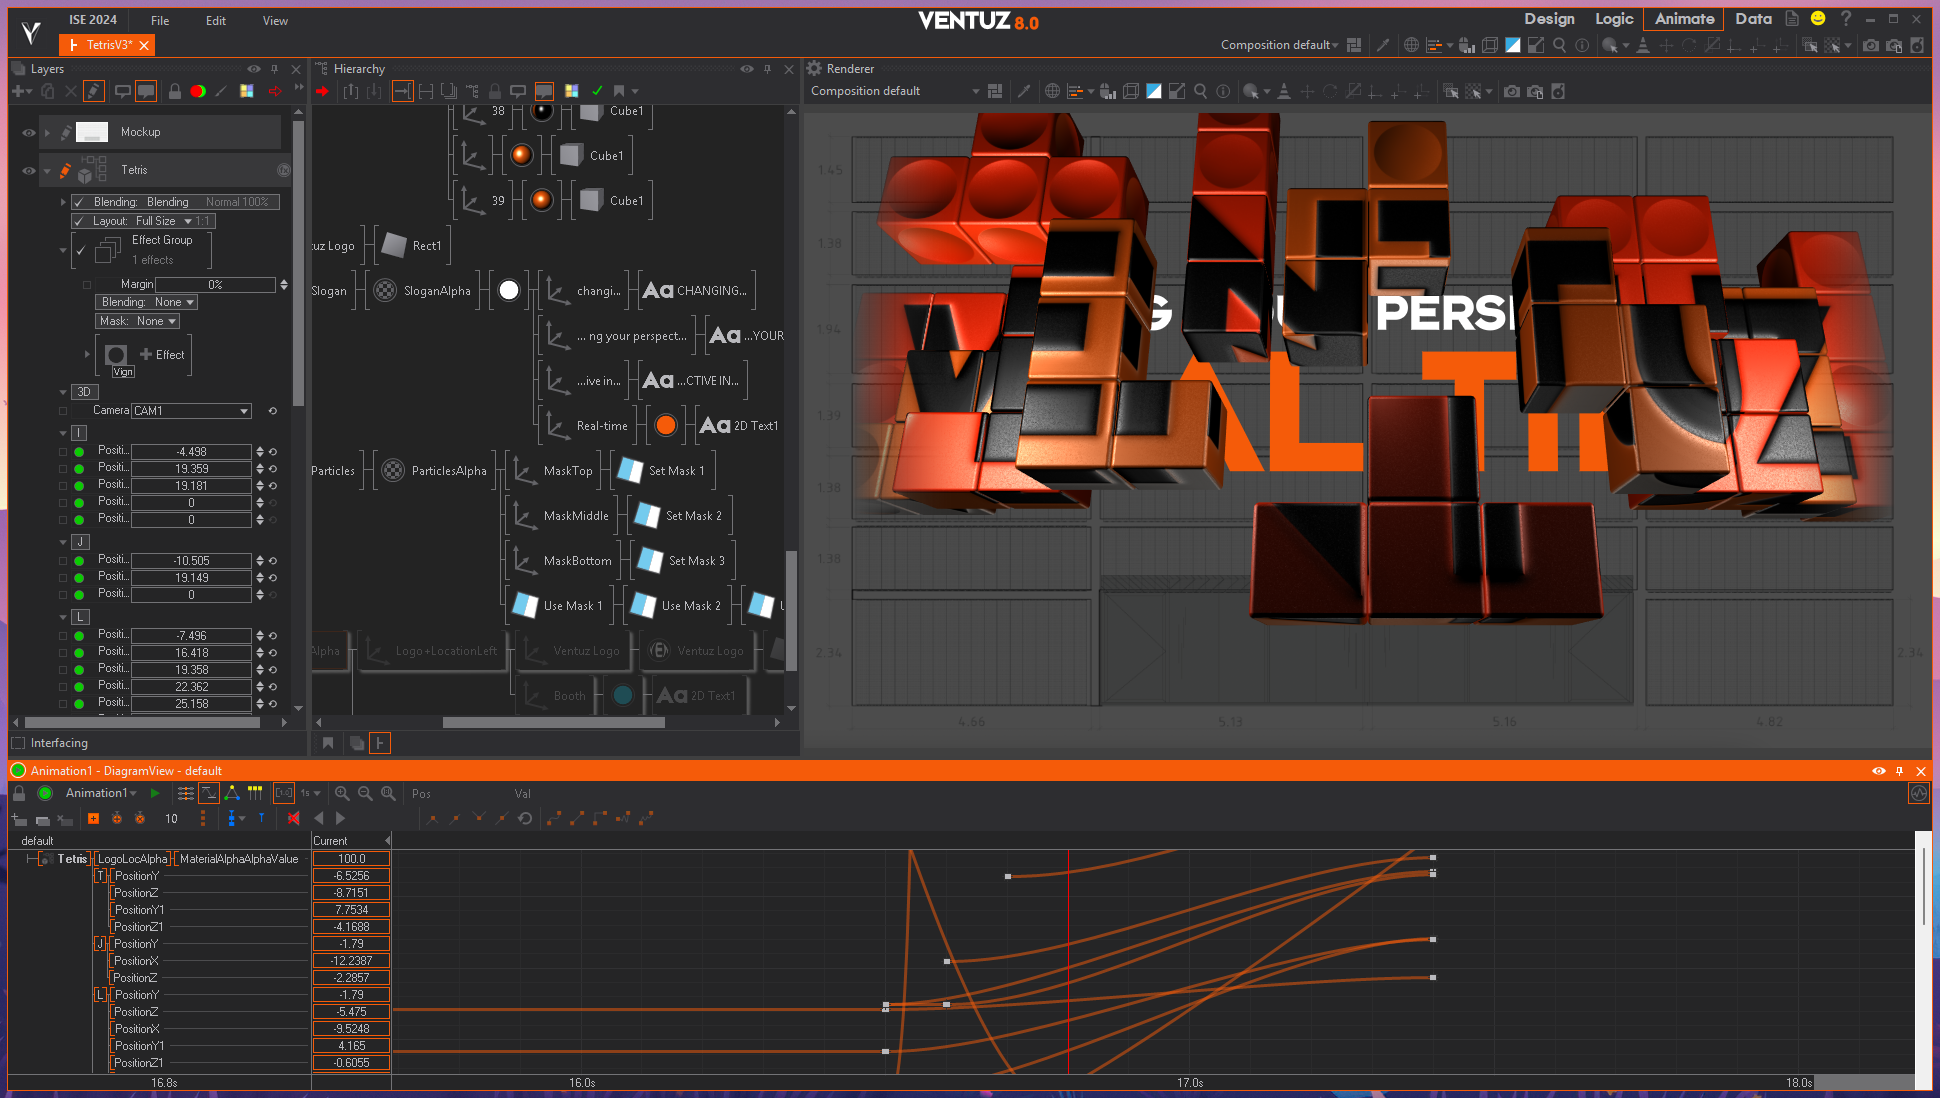
Task: Click the triangle nodes icon in animation toolbar
Action: click(231, 793)
